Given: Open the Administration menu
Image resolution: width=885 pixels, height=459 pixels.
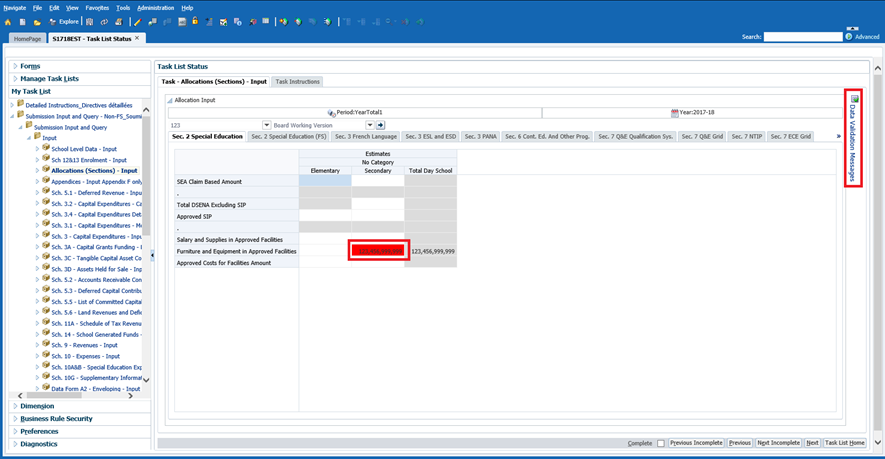Looking at the screenshot, I should click(x=155, y=7).
